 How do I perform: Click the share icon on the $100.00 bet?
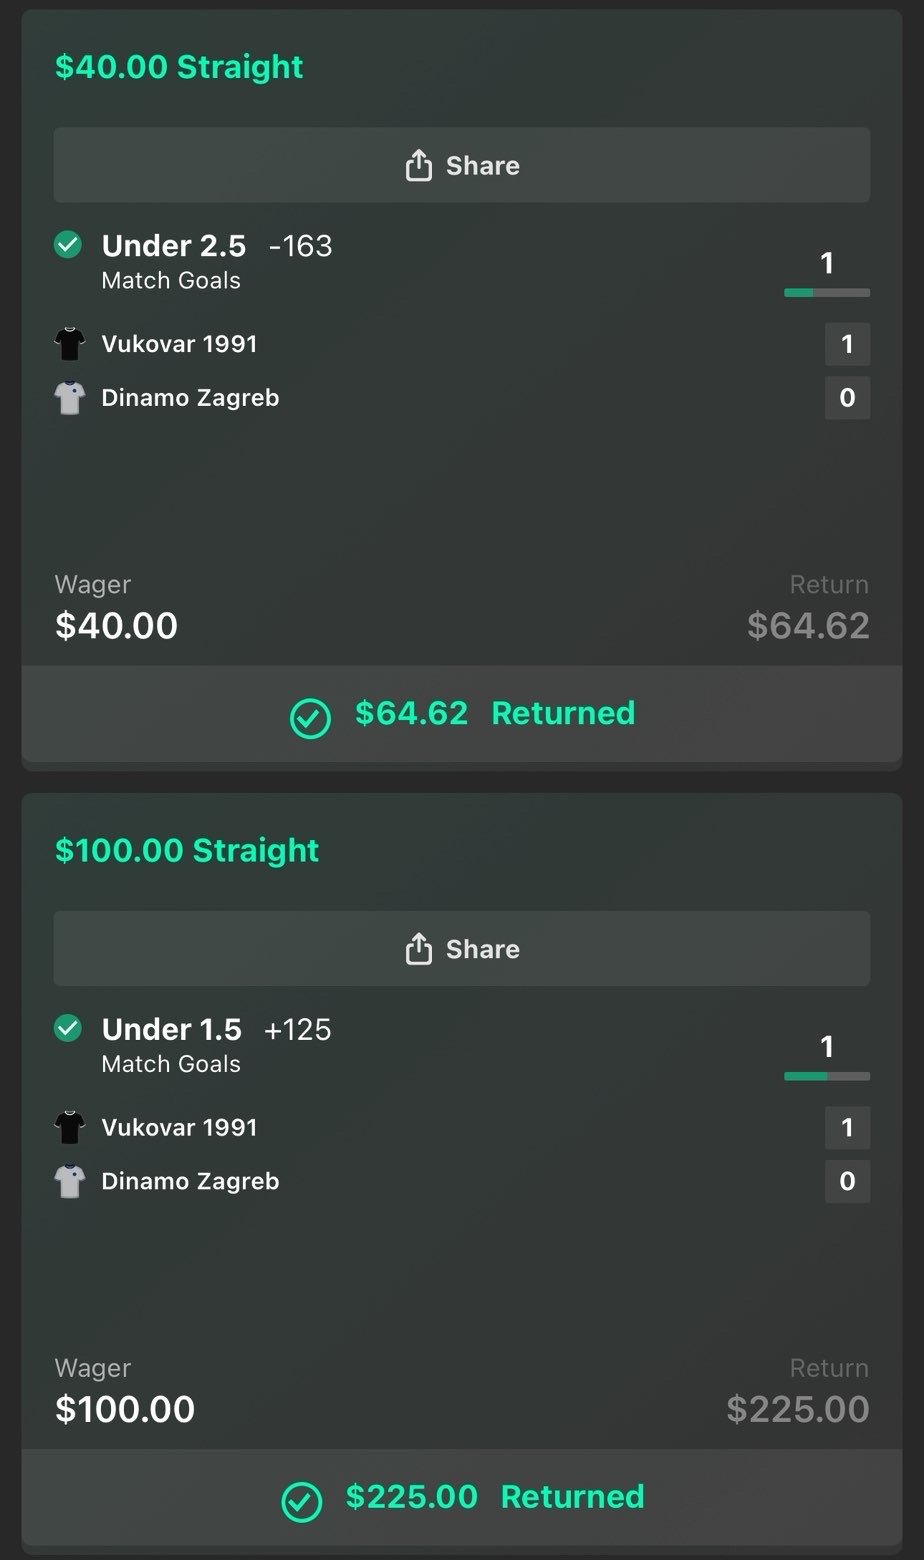pos(418,948)
